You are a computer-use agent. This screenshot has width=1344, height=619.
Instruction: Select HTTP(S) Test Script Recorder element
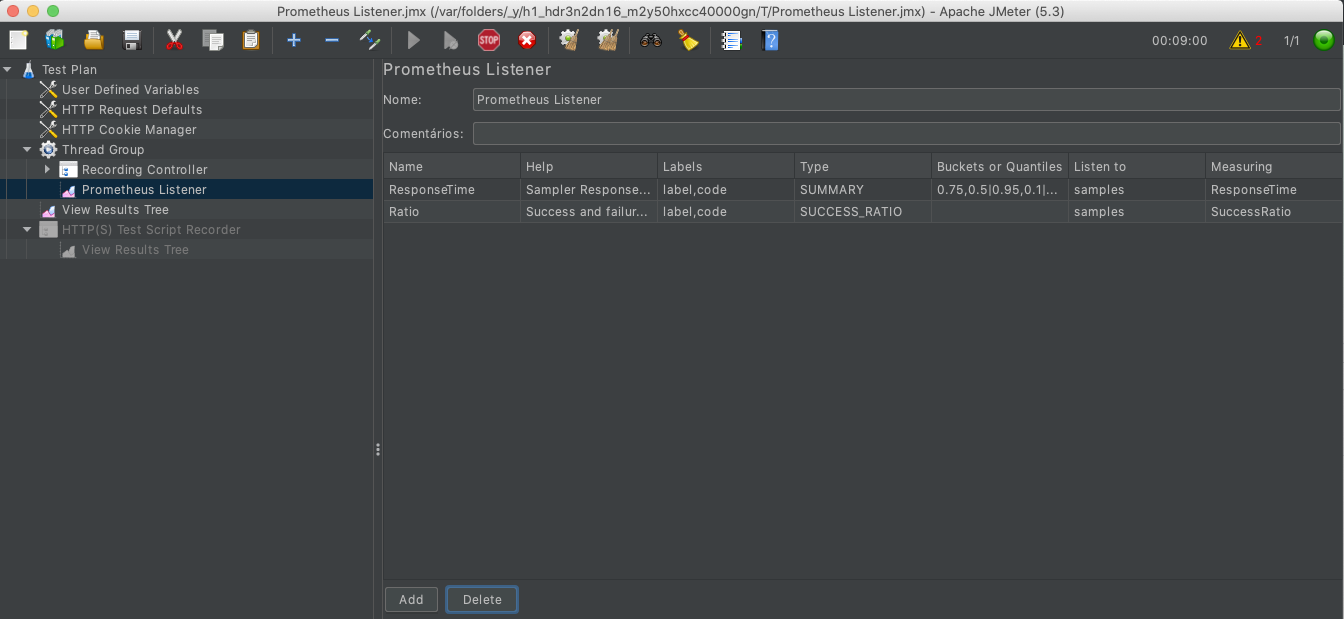pyautogui.click(x=151, y=230)
